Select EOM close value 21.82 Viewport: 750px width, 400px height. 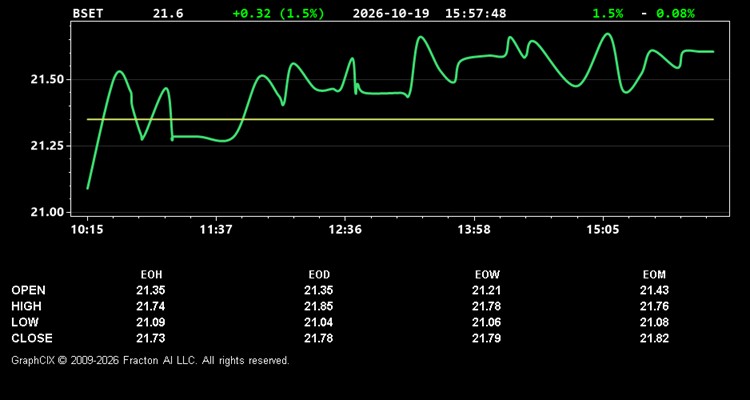click(654, 338)
